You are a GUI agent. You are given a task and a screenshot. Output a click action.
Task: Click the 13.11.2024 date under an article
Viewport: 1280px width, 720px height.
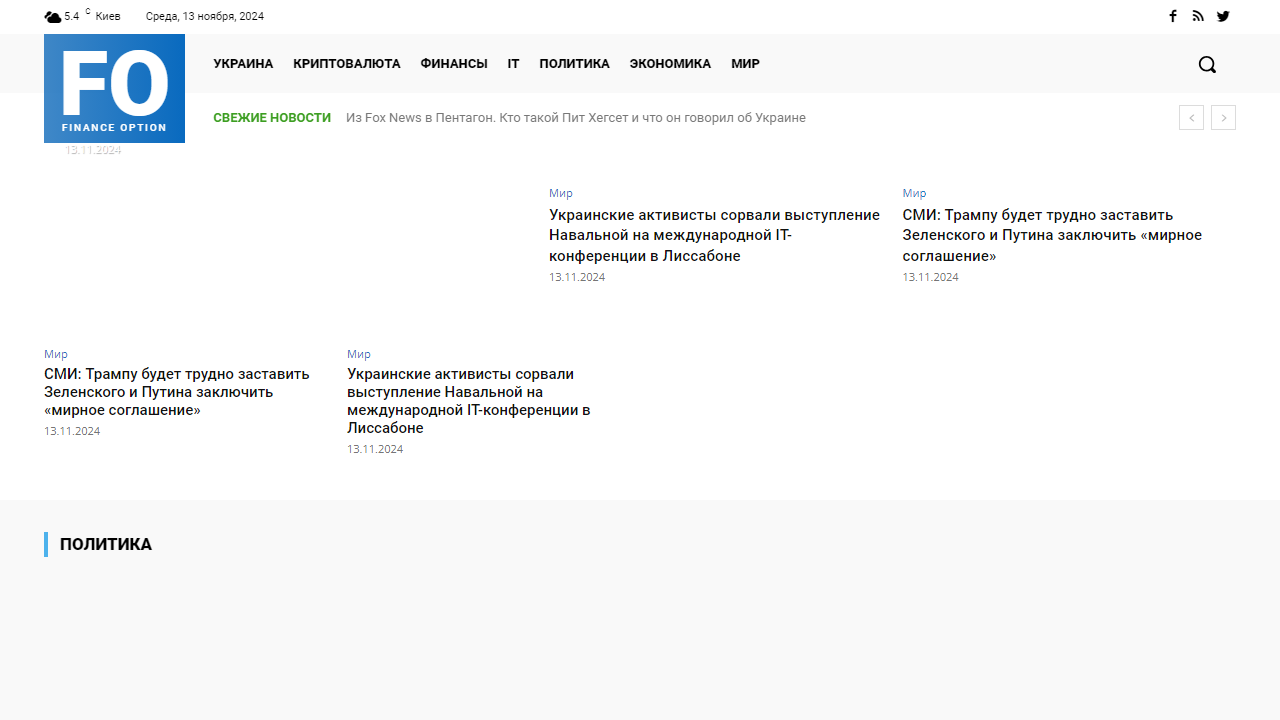[576, 277]
